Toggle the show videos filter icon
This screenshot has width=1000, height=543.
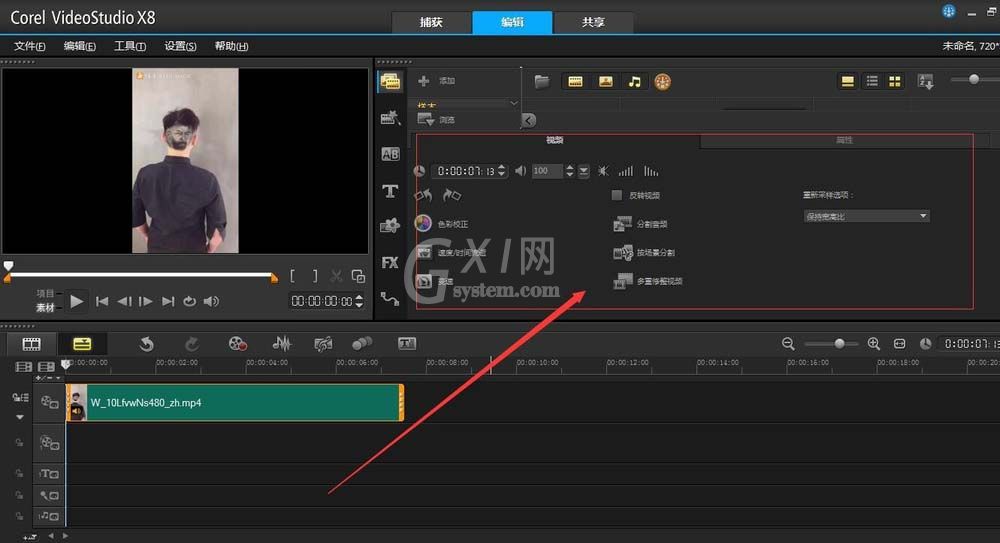tap(575, 81)
